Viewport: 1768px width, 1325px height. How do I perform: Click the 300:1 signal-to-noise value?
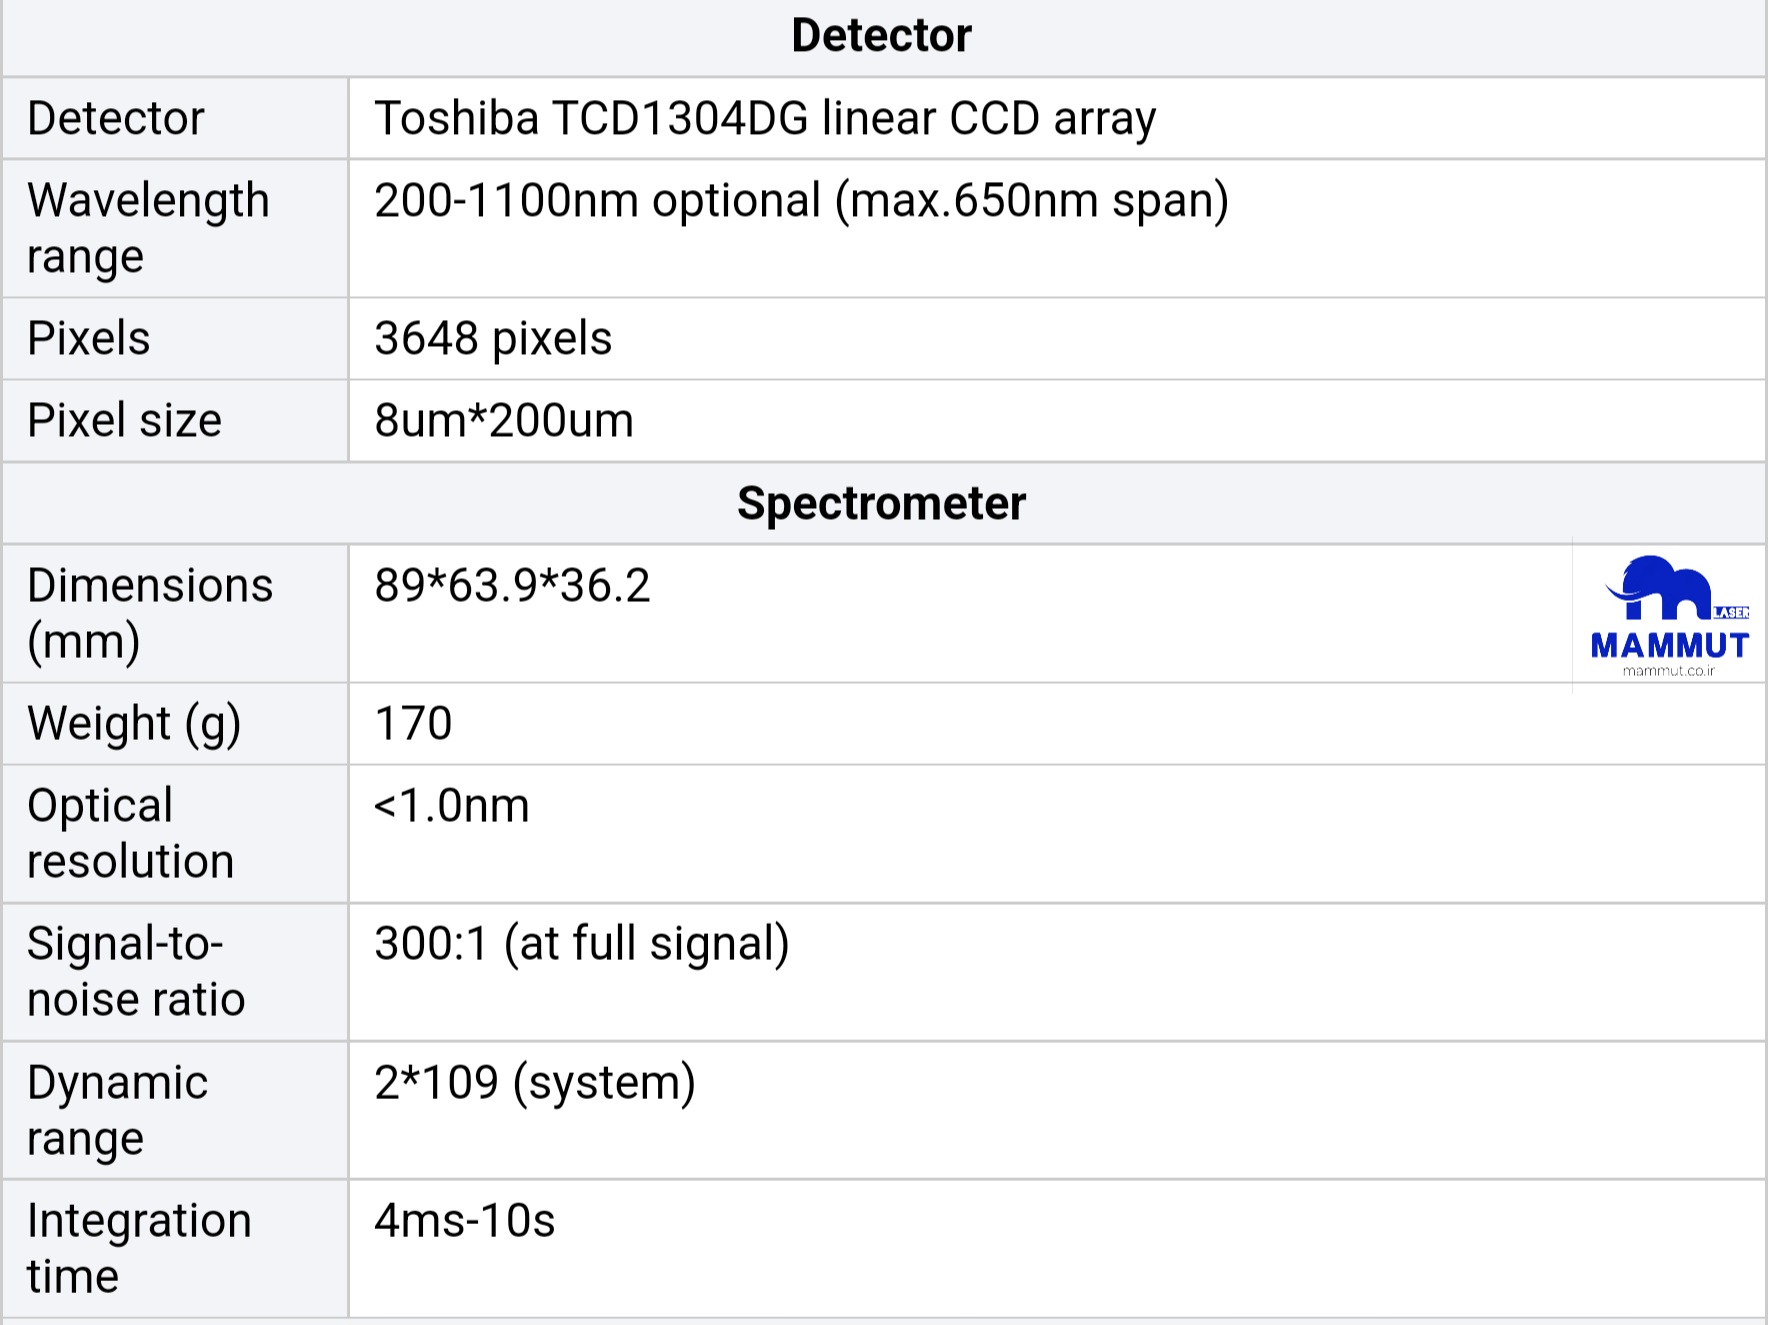tap(582, 943)
